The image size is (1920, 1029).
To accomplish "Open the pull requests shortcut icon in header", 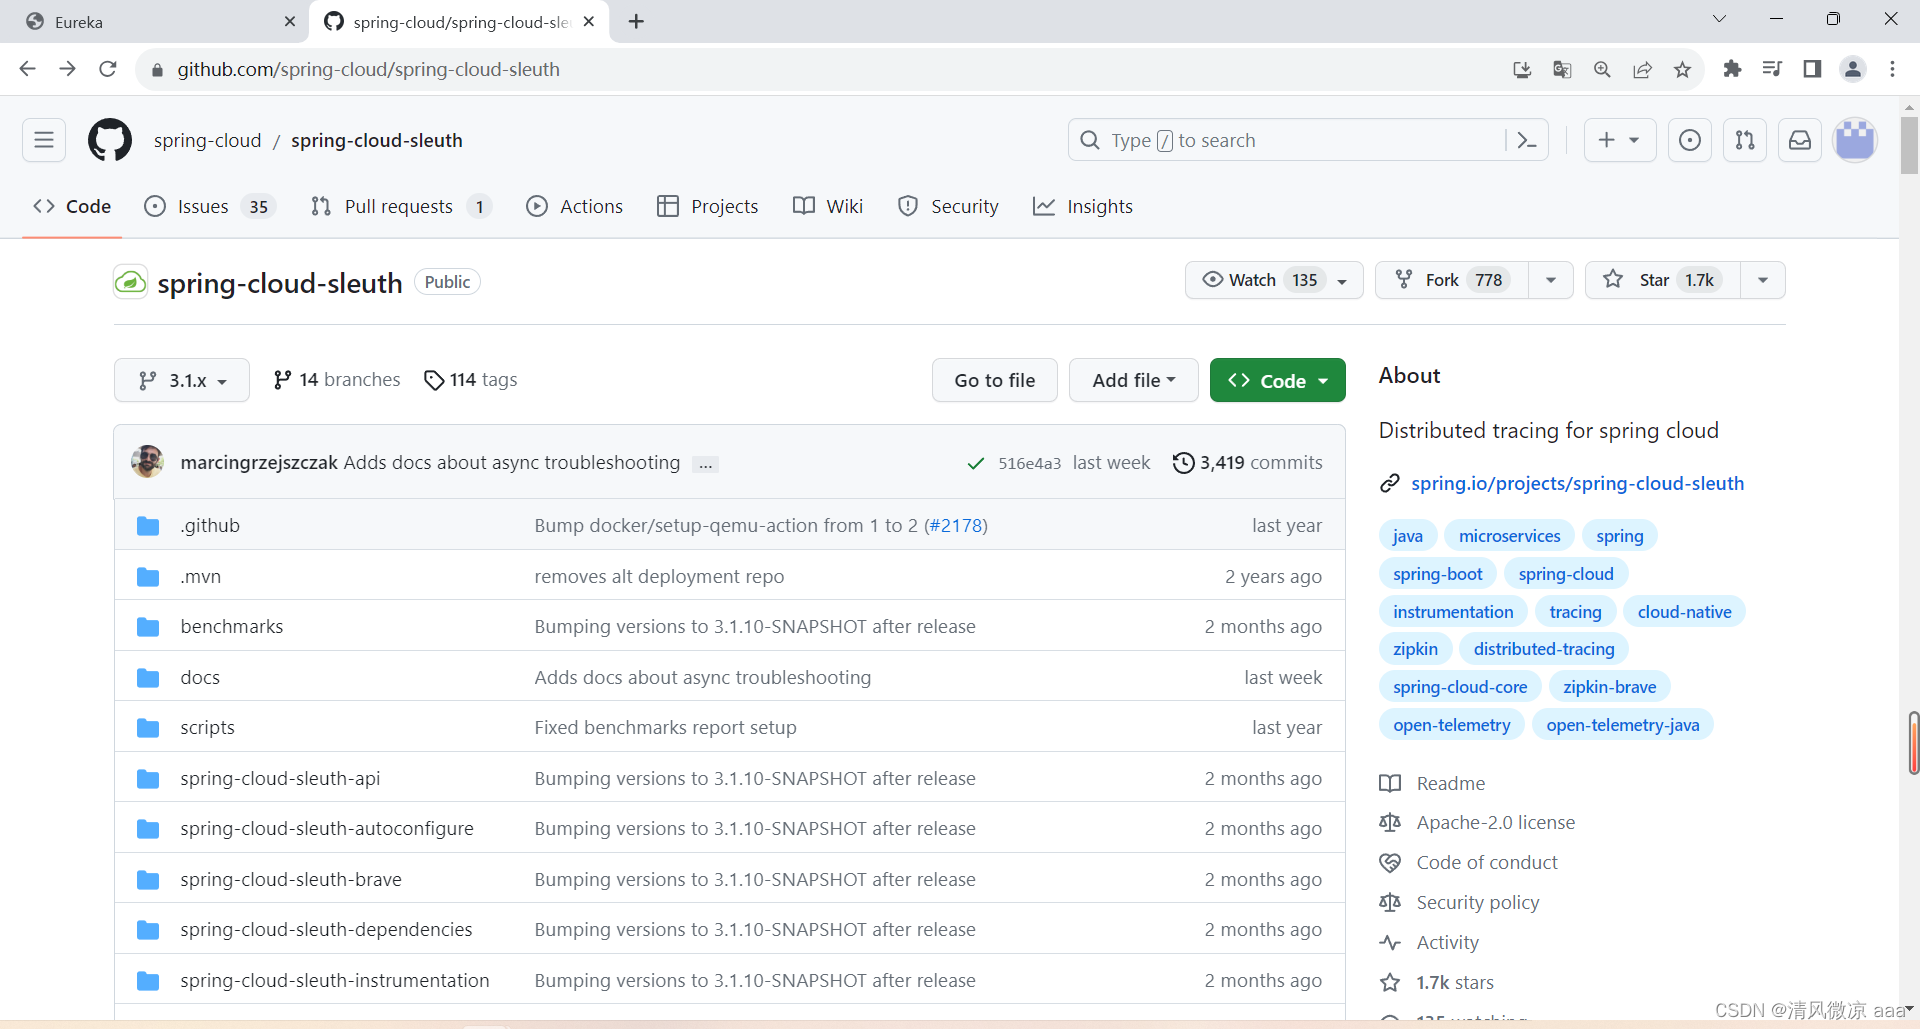I will pos(1745,140).
